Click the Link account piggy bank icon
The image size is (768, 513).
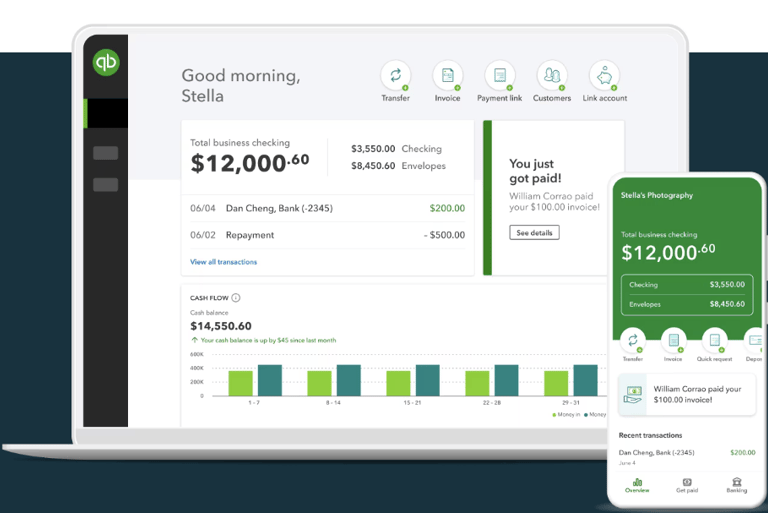[604, 75]
